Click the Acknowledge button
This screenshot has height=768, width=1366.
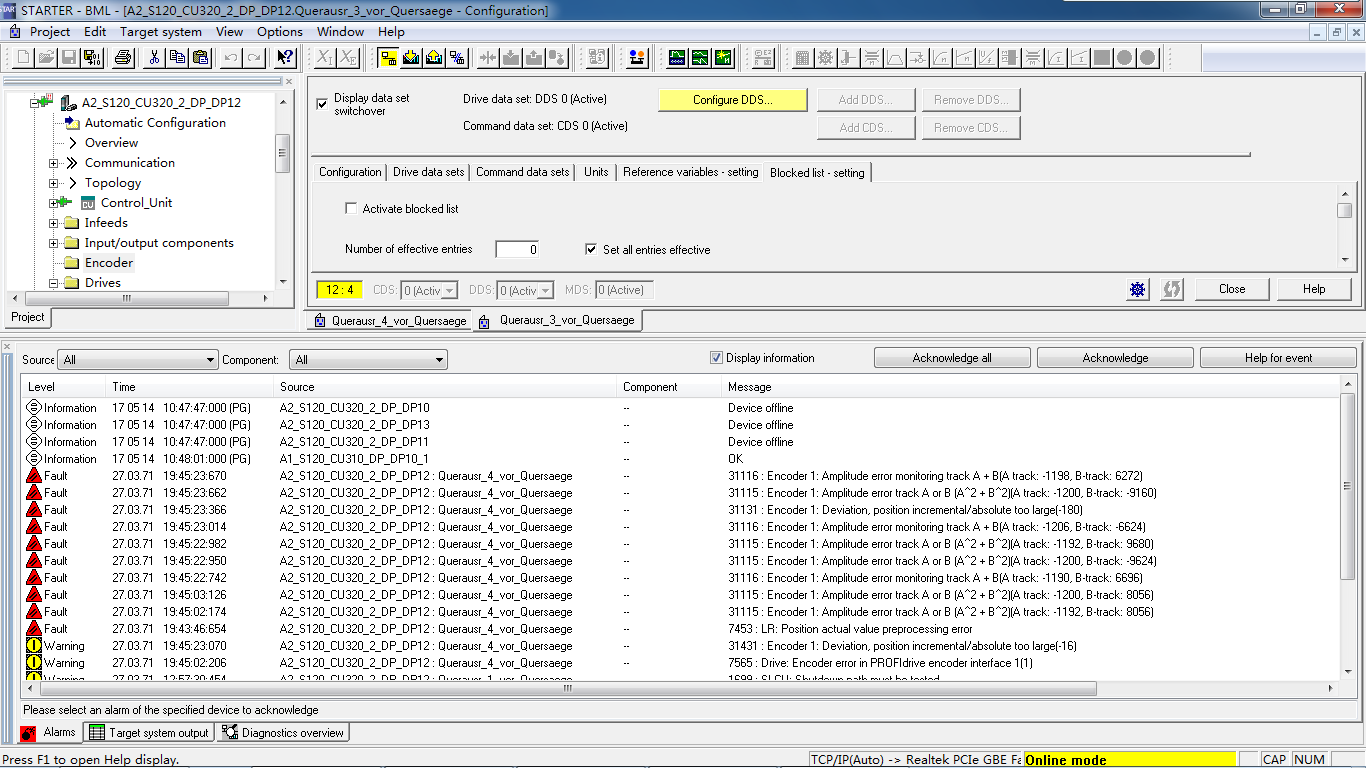1115,358
